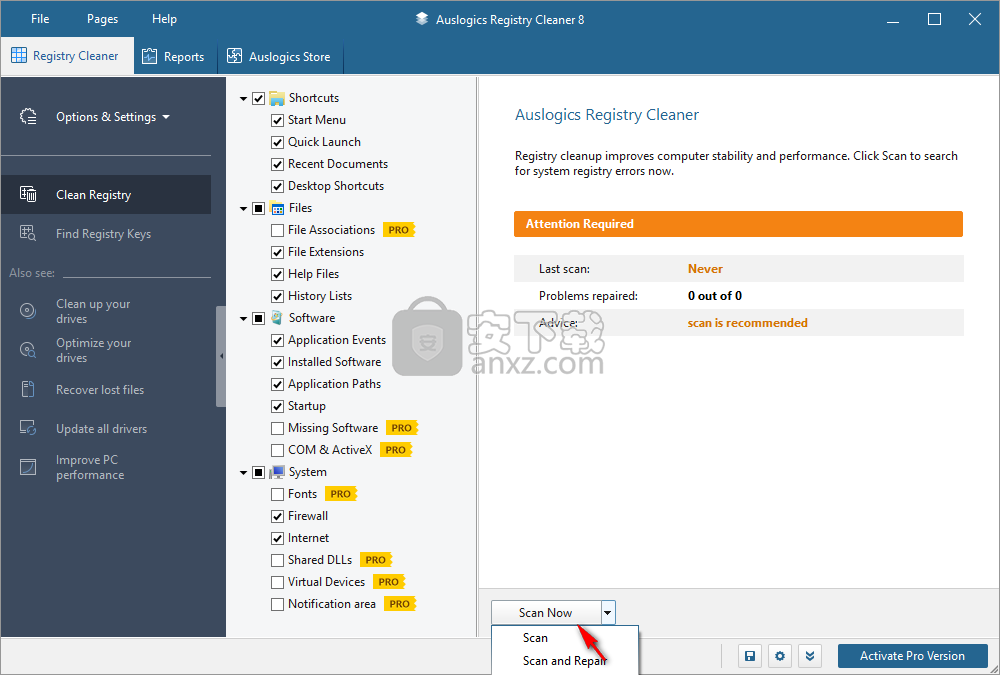Enable the COM & ActiveX checkbox
Viewport: 1000px width, 675px height.
pos(277,450)
